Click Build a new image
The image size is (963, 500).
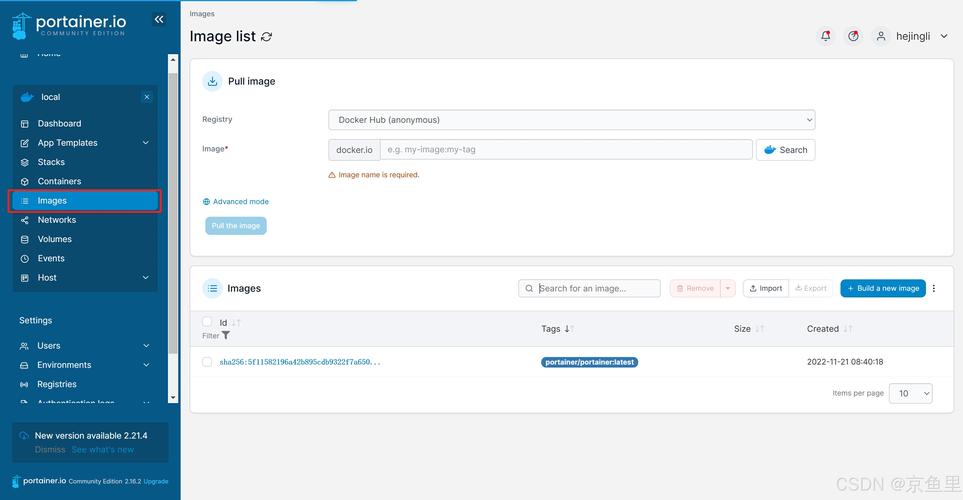pyautogui.click(x=883, y=288)
